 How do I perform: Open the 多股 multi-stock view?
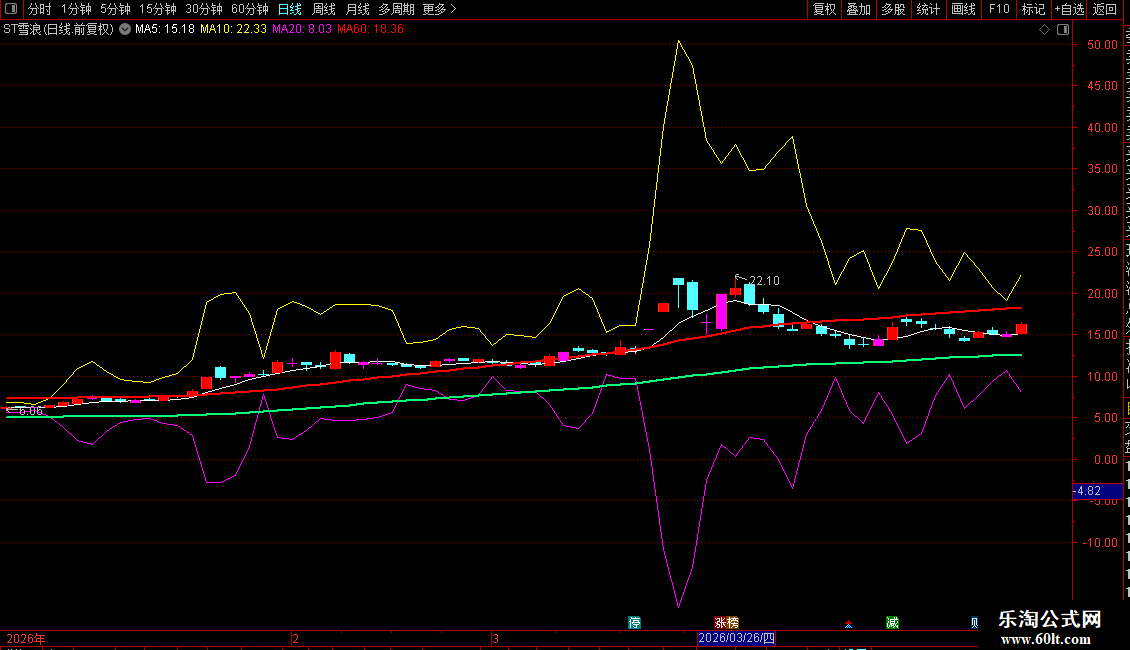894,9
